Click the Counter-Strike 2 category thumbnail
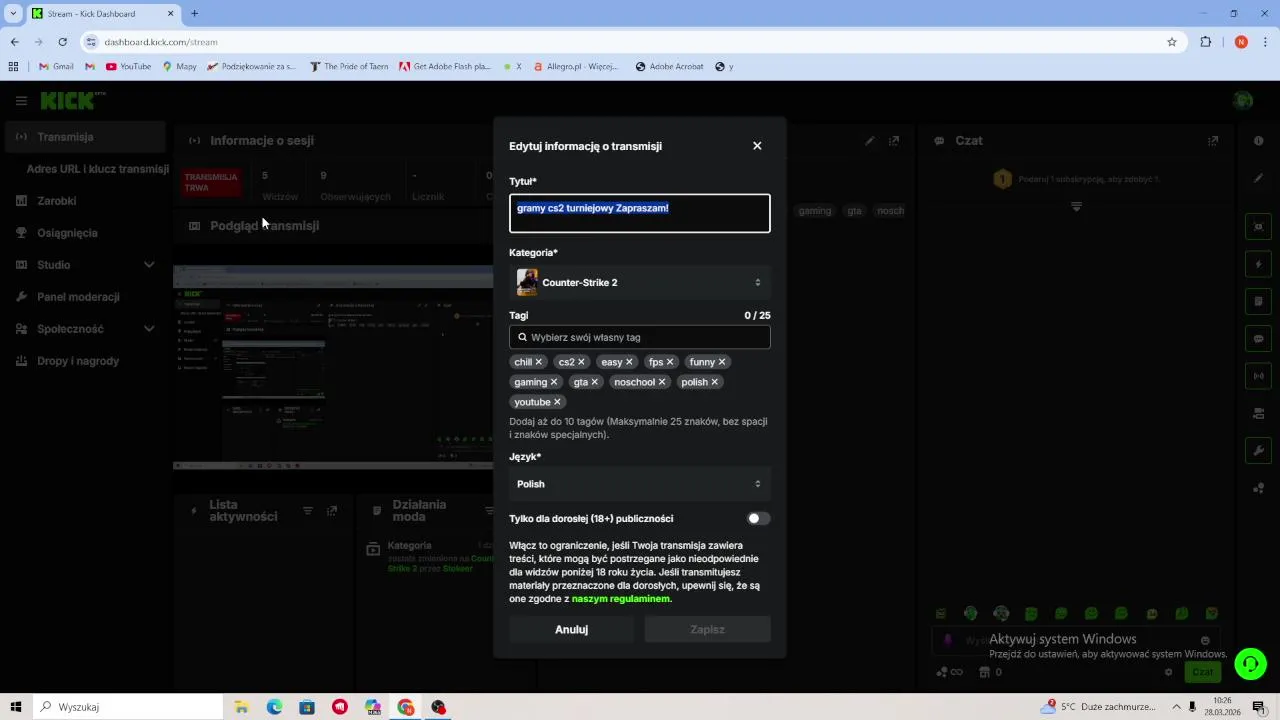This screenshot has height=720, width=1280. click(527, 283)
